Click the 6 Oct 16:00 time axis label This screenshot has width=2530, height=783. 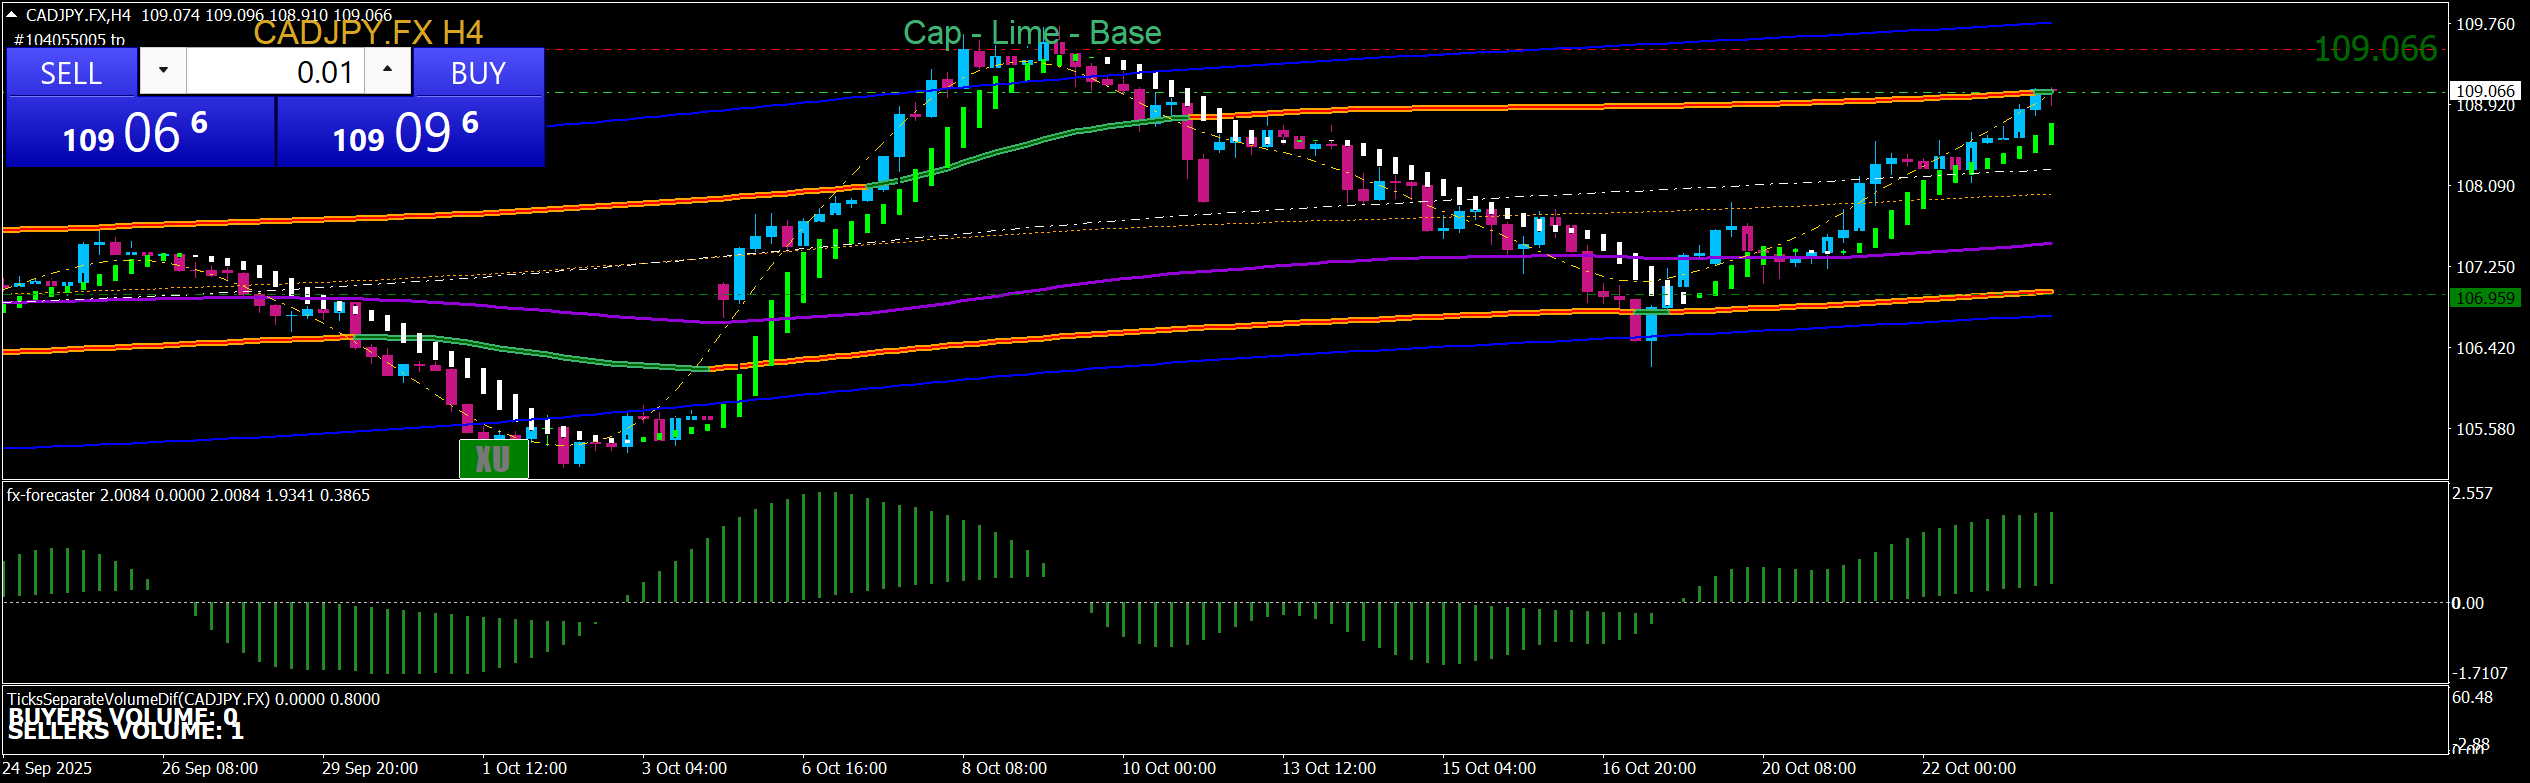(x=844, y=768)
